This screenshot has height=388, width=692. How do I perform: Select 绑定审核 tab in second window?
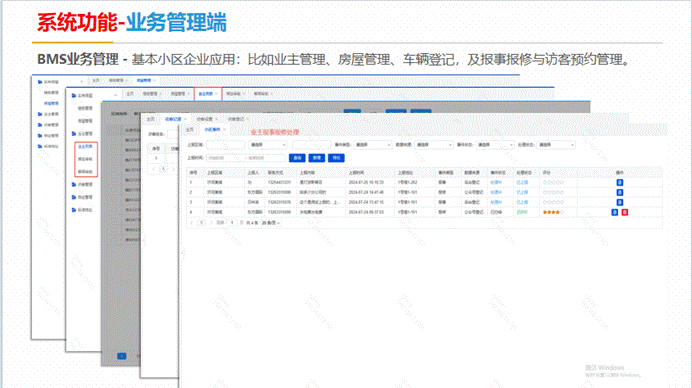pos(233,94)
